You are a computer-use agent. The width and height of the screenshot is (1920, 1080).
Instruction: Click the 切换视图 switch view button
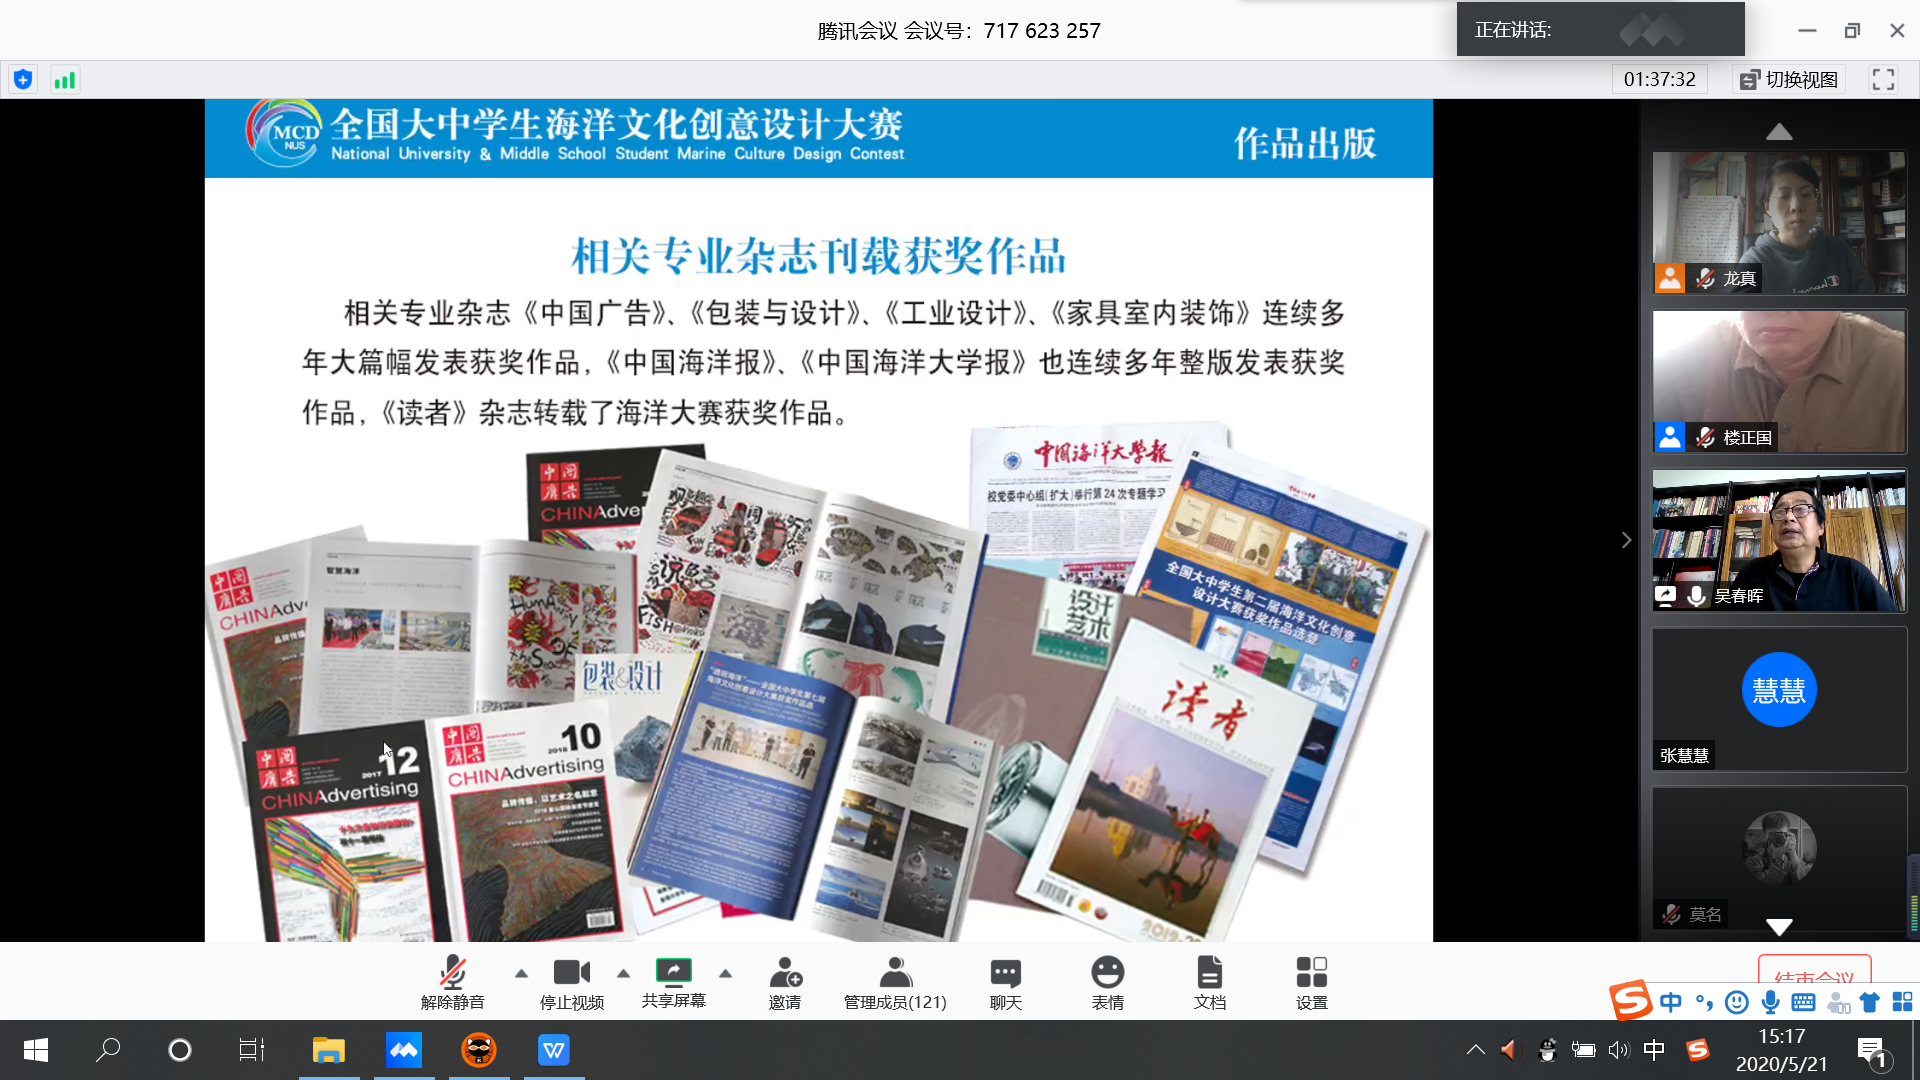click(1789, 80)
